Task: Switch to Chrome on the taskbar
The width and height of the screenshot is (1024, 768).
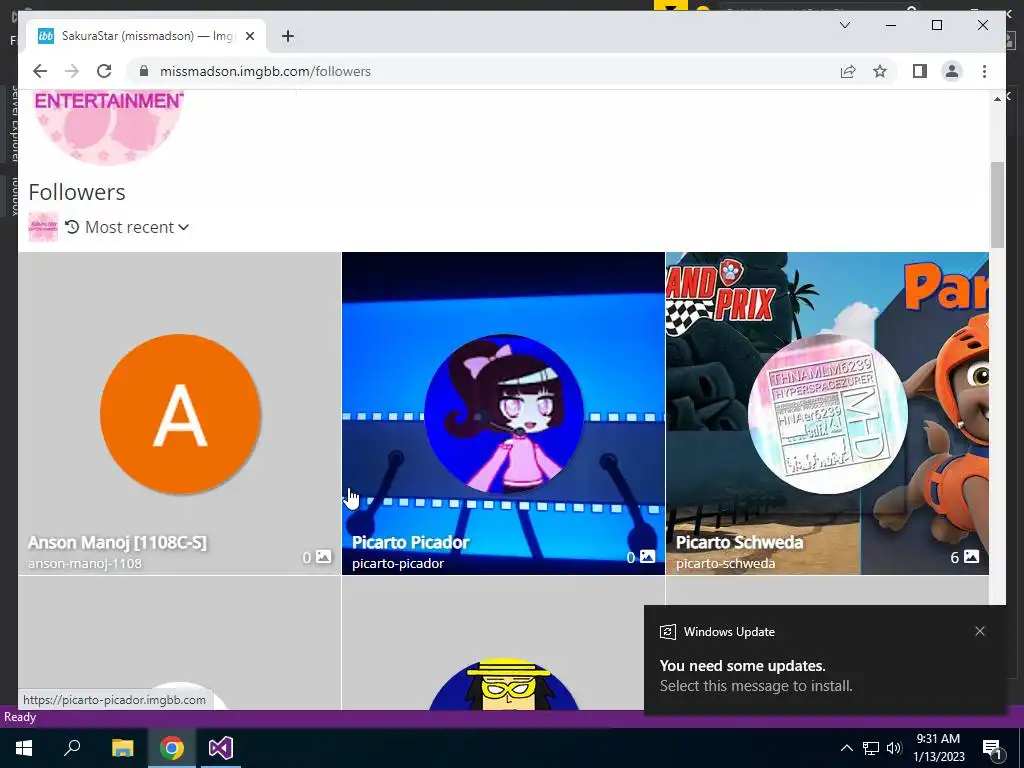Action: click(172, 748)
